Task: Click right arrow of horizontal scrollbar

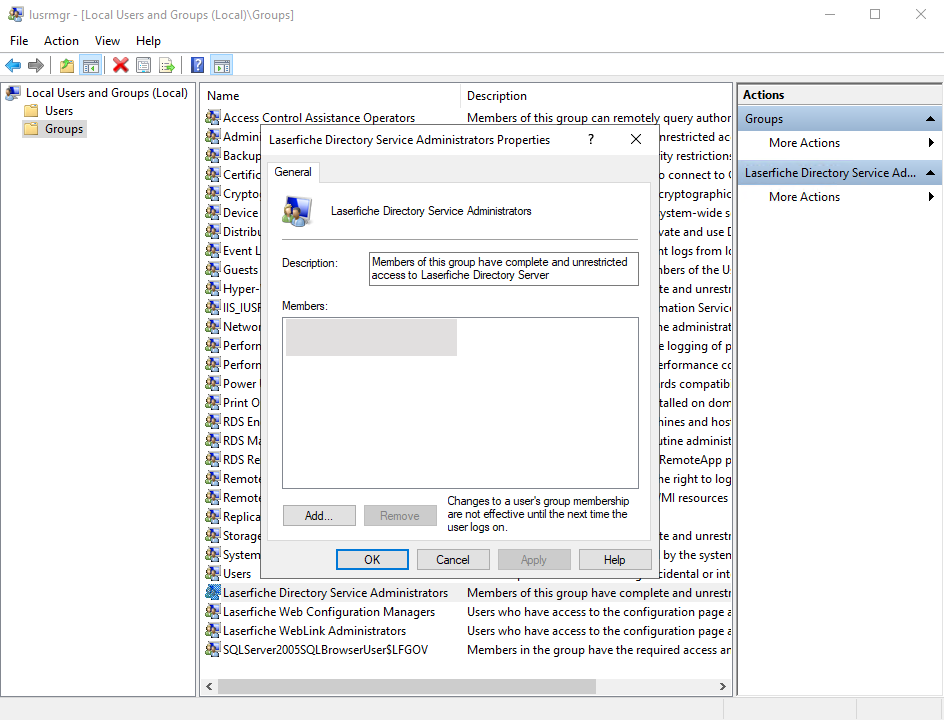Action: (722, 686)
